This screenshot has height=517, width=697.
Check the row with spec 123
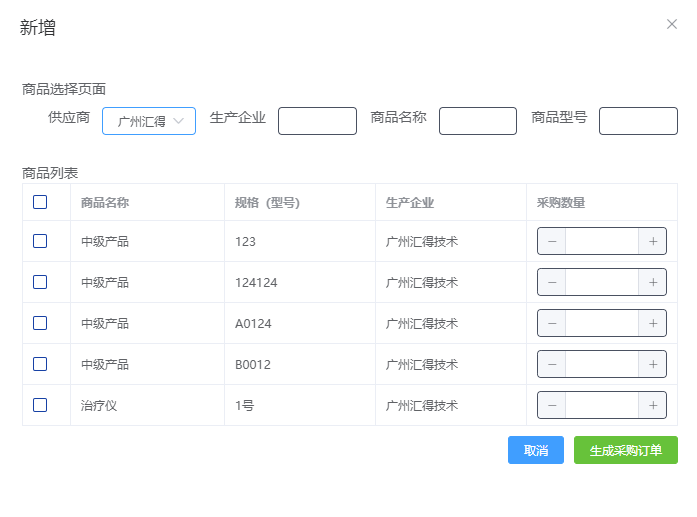[40, 241]
